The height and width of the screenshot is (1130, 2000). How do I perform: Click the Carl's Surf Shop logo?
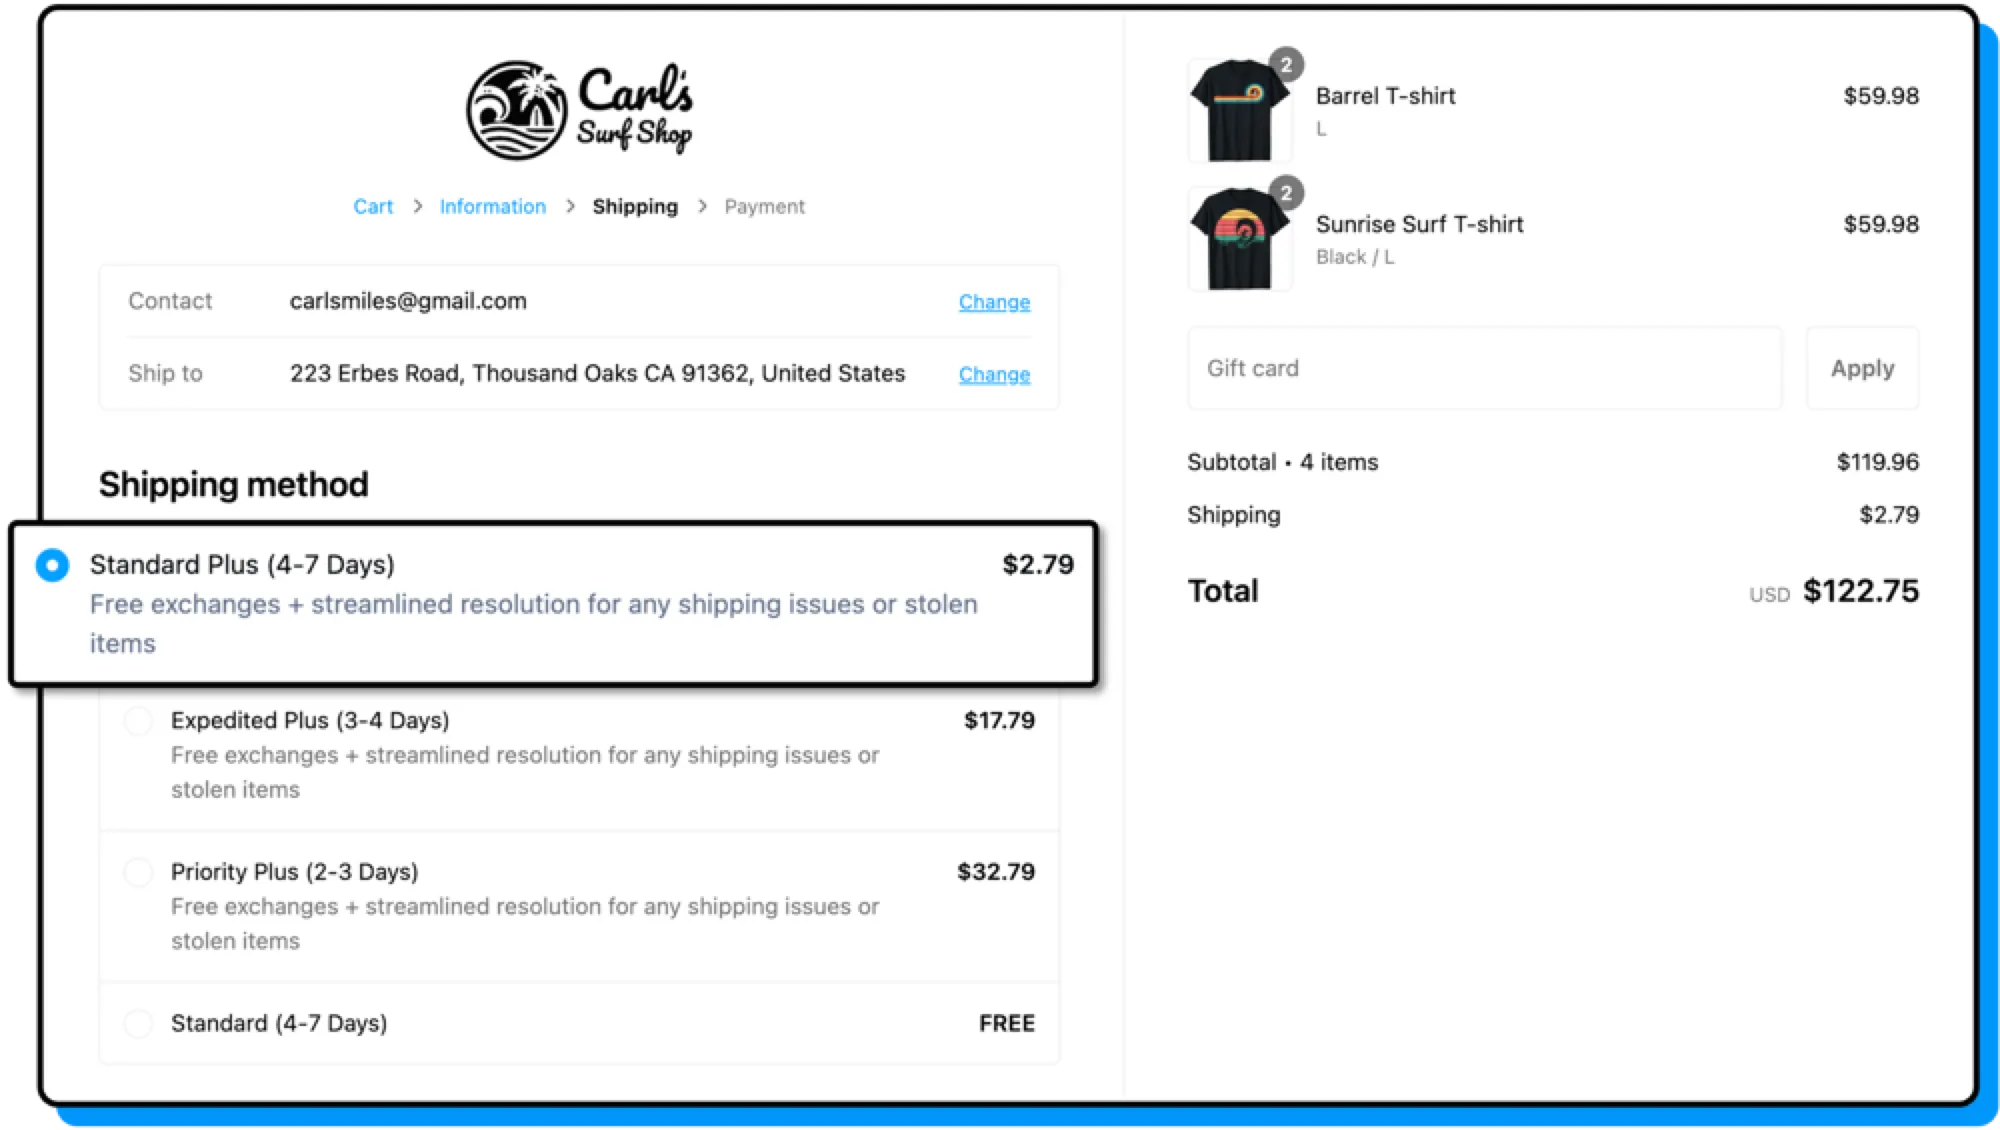[580, 110]
